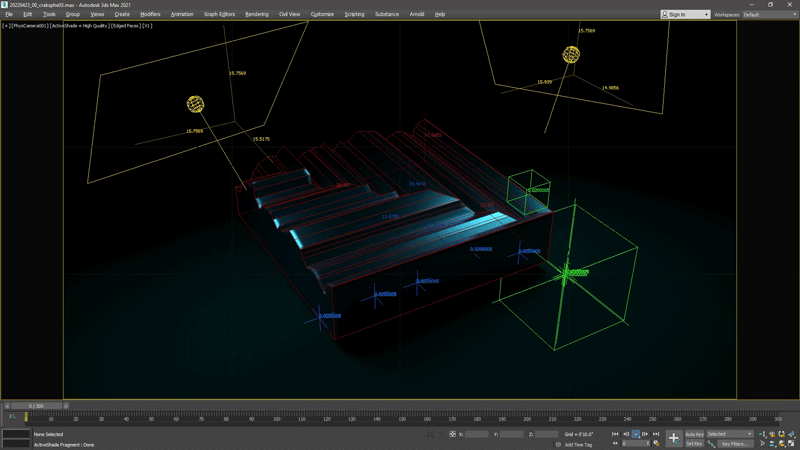Click the Previous Frame icon

626,434
